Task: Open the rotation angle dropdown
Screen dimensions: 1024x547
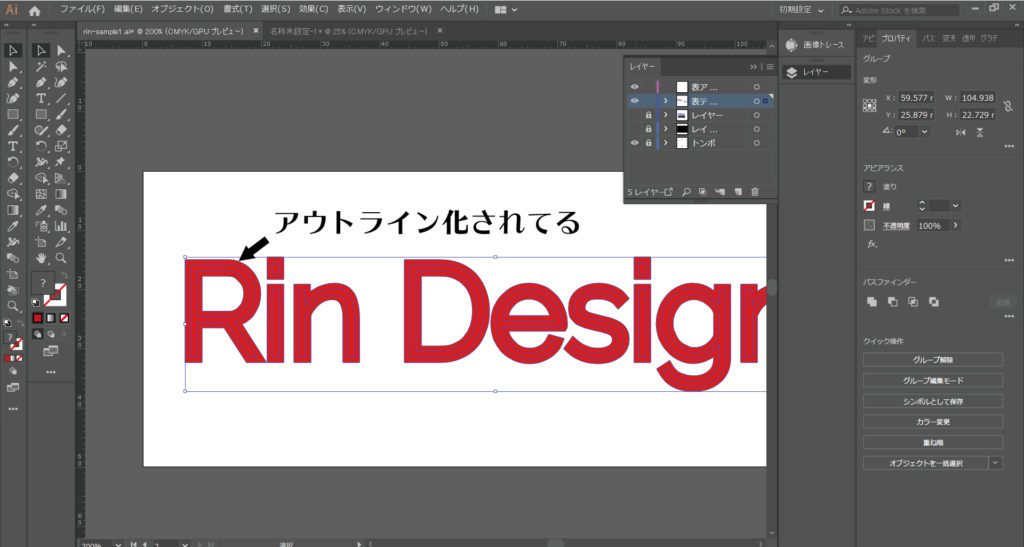Action: [x=925, y=131]
